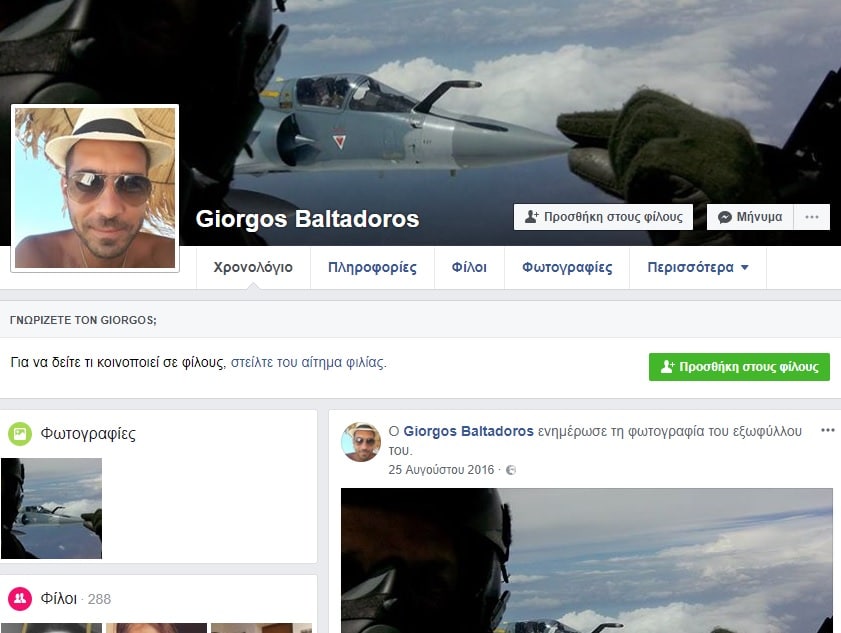
Task: Open the Φωτογραφίες section heading
Action: pyautogui.click(x=88, y=433)
